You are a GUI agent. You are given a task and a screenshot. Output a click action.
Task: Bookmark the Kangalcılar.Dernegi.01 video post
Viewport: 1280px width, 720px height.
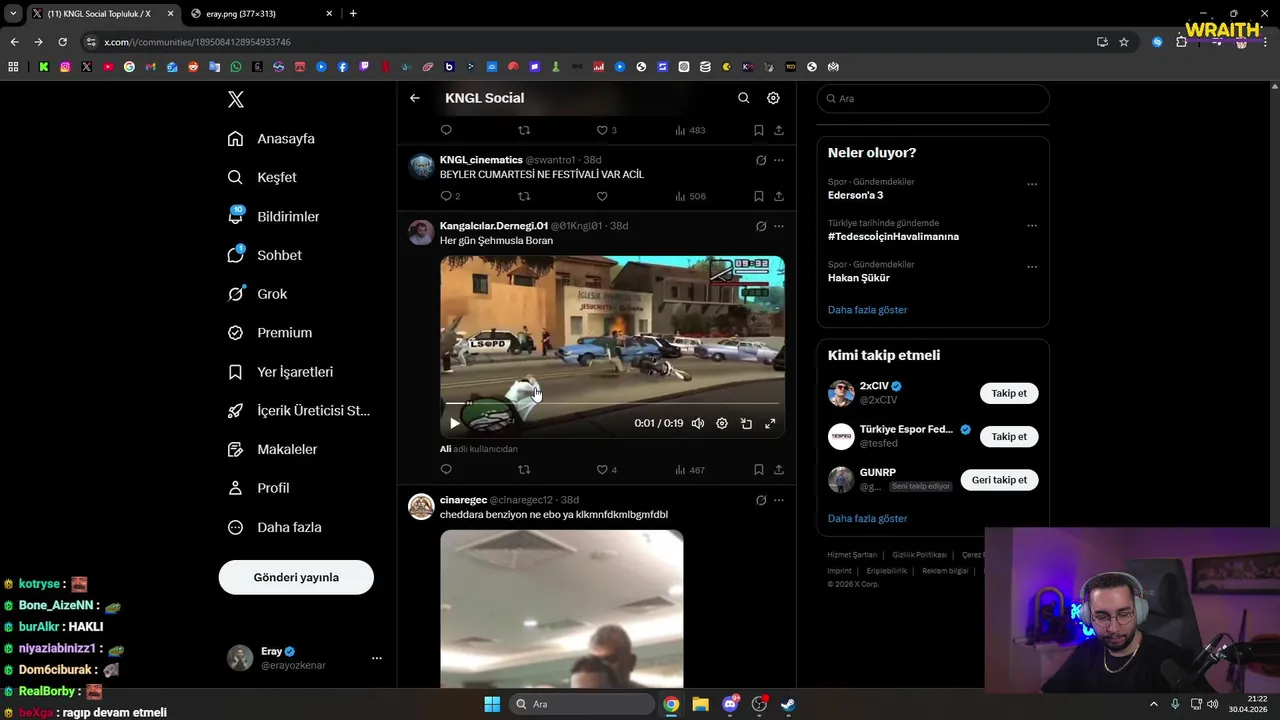tap(758, 470)
